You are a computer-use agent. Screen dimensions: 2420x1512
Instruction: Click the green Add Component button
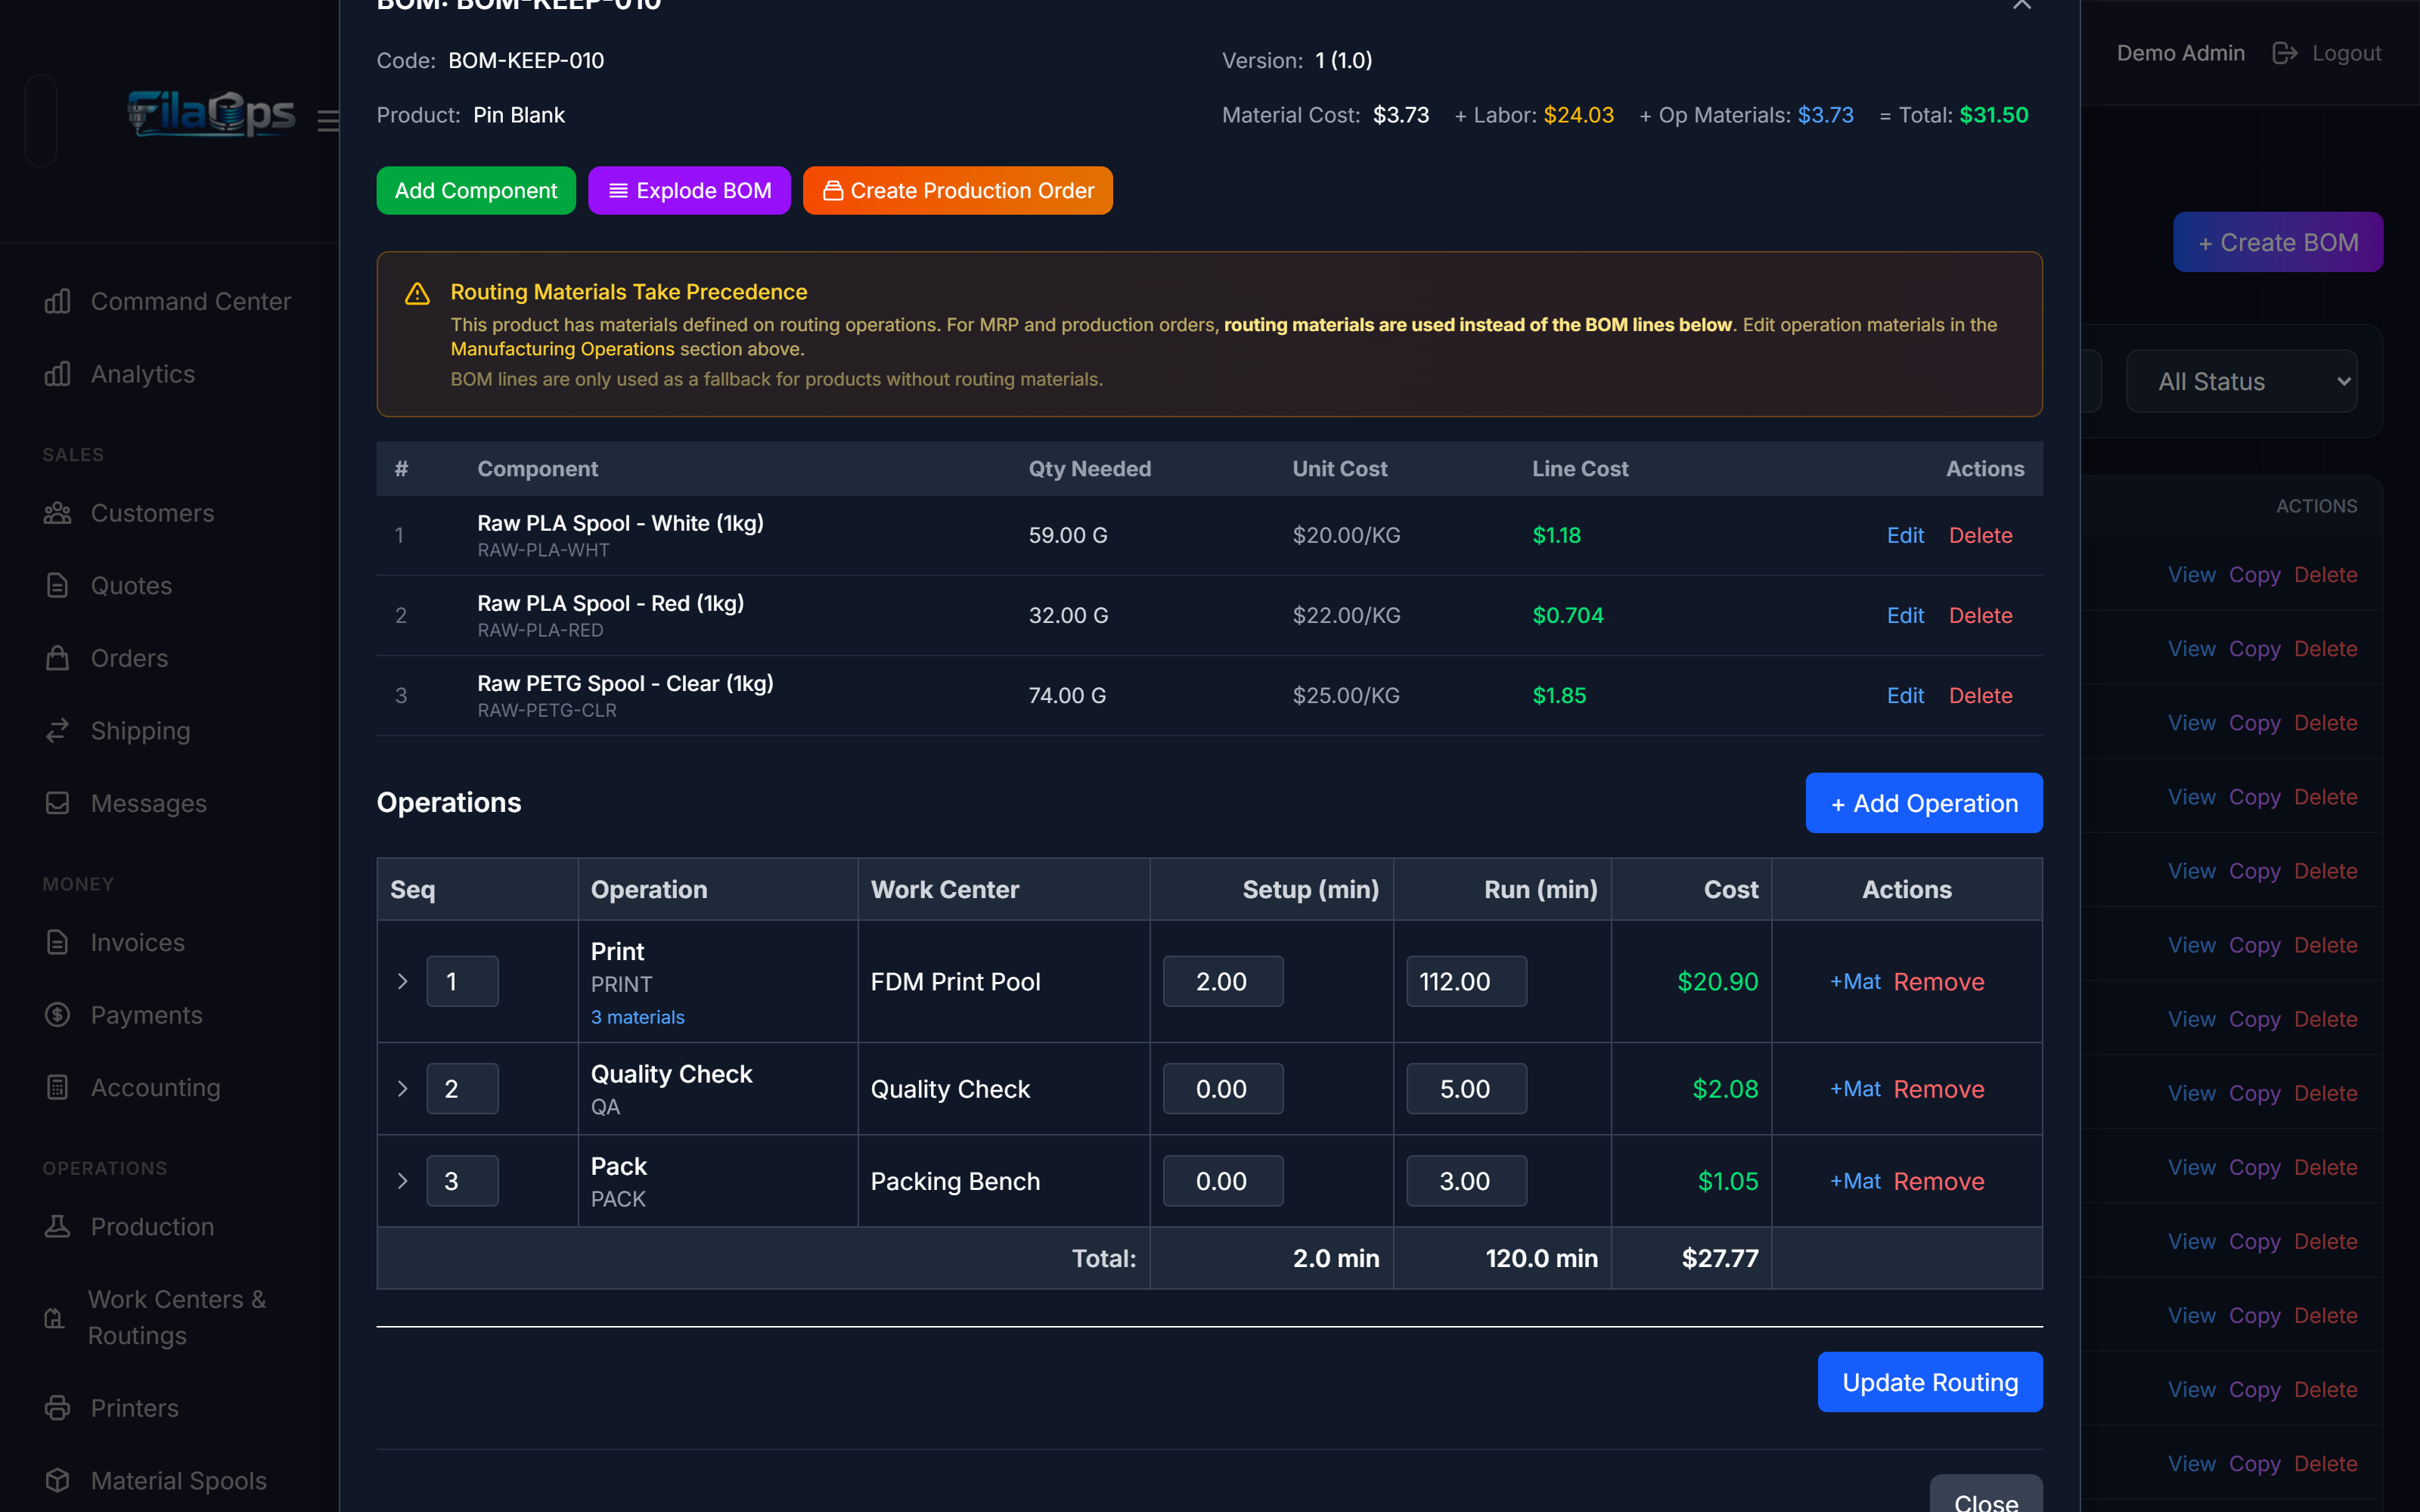(476, 190)
